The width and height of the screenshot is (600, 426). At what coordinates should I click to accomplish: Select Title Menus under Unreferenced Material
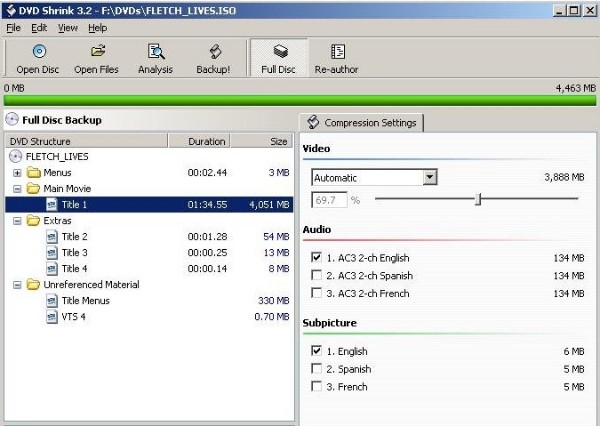point(86,301)
